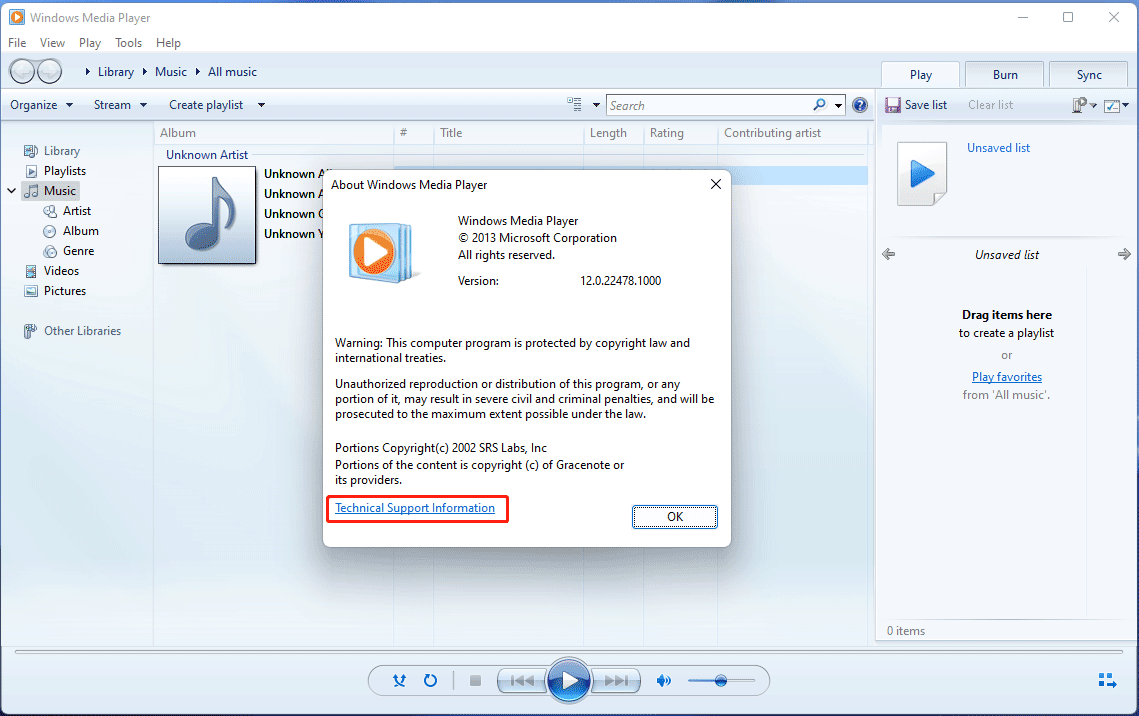Open the Play menu

pos(90,43)
